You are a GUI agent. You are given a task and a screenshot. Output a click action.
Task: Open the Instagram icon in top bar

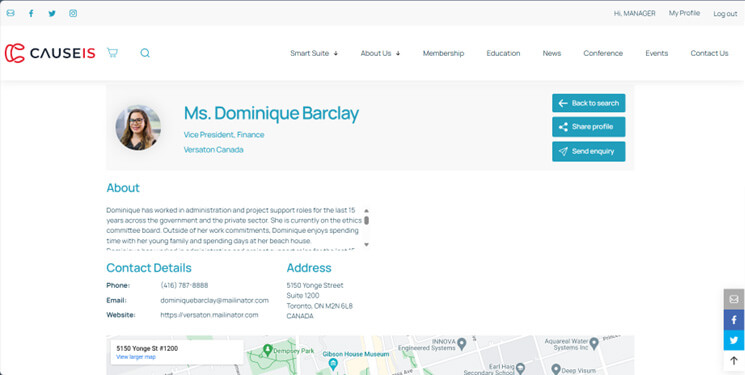(x=73, y=13)
